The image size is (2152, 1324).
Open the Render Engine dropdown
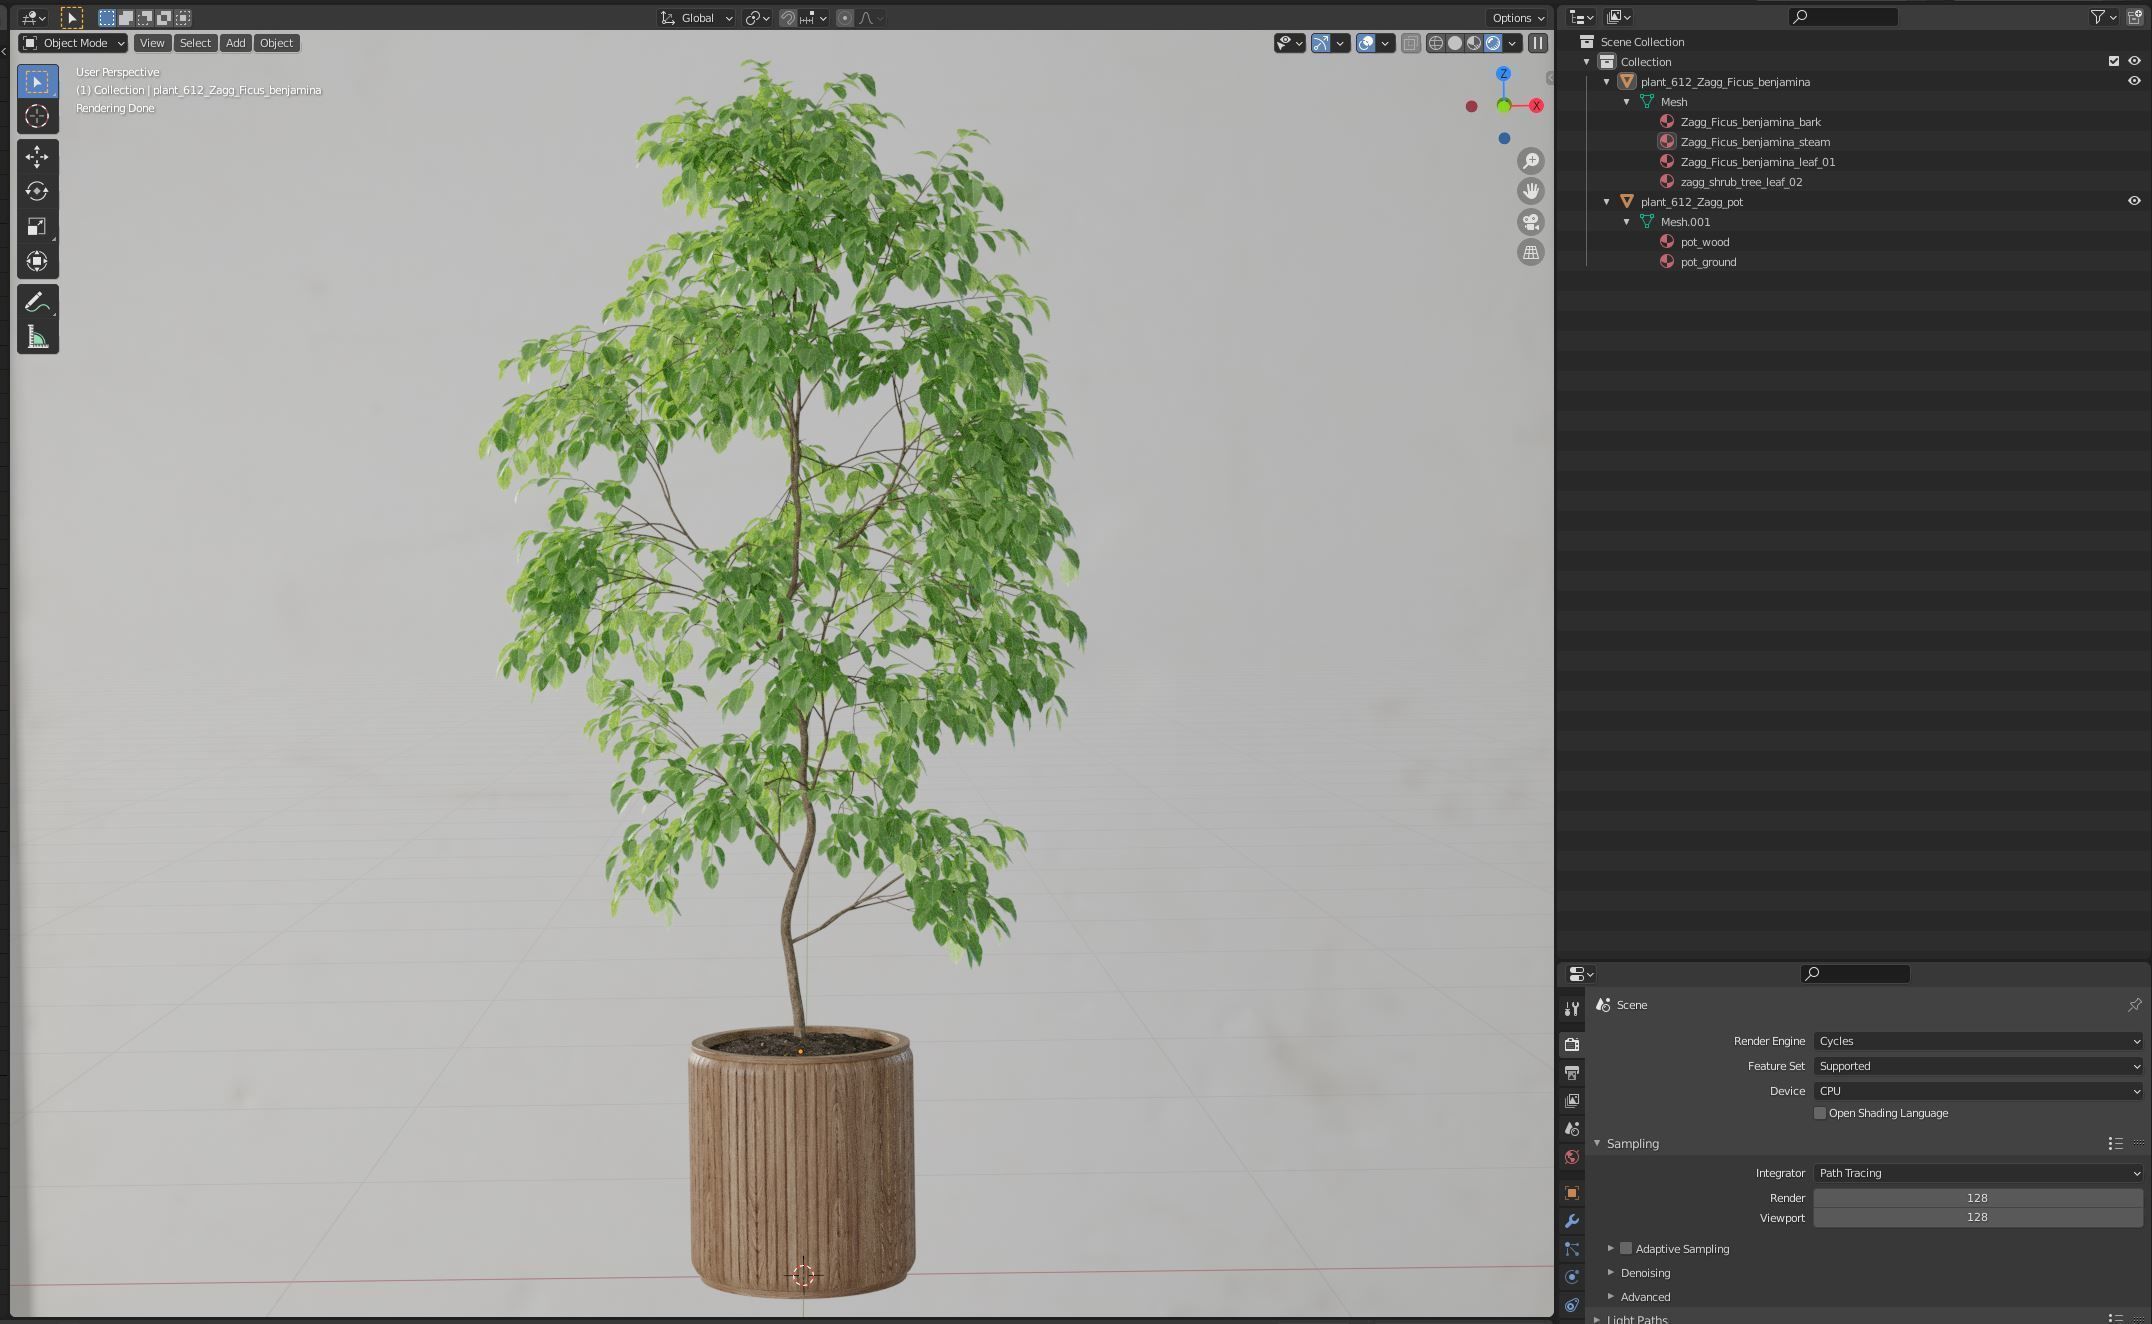coord(1977,1041)
